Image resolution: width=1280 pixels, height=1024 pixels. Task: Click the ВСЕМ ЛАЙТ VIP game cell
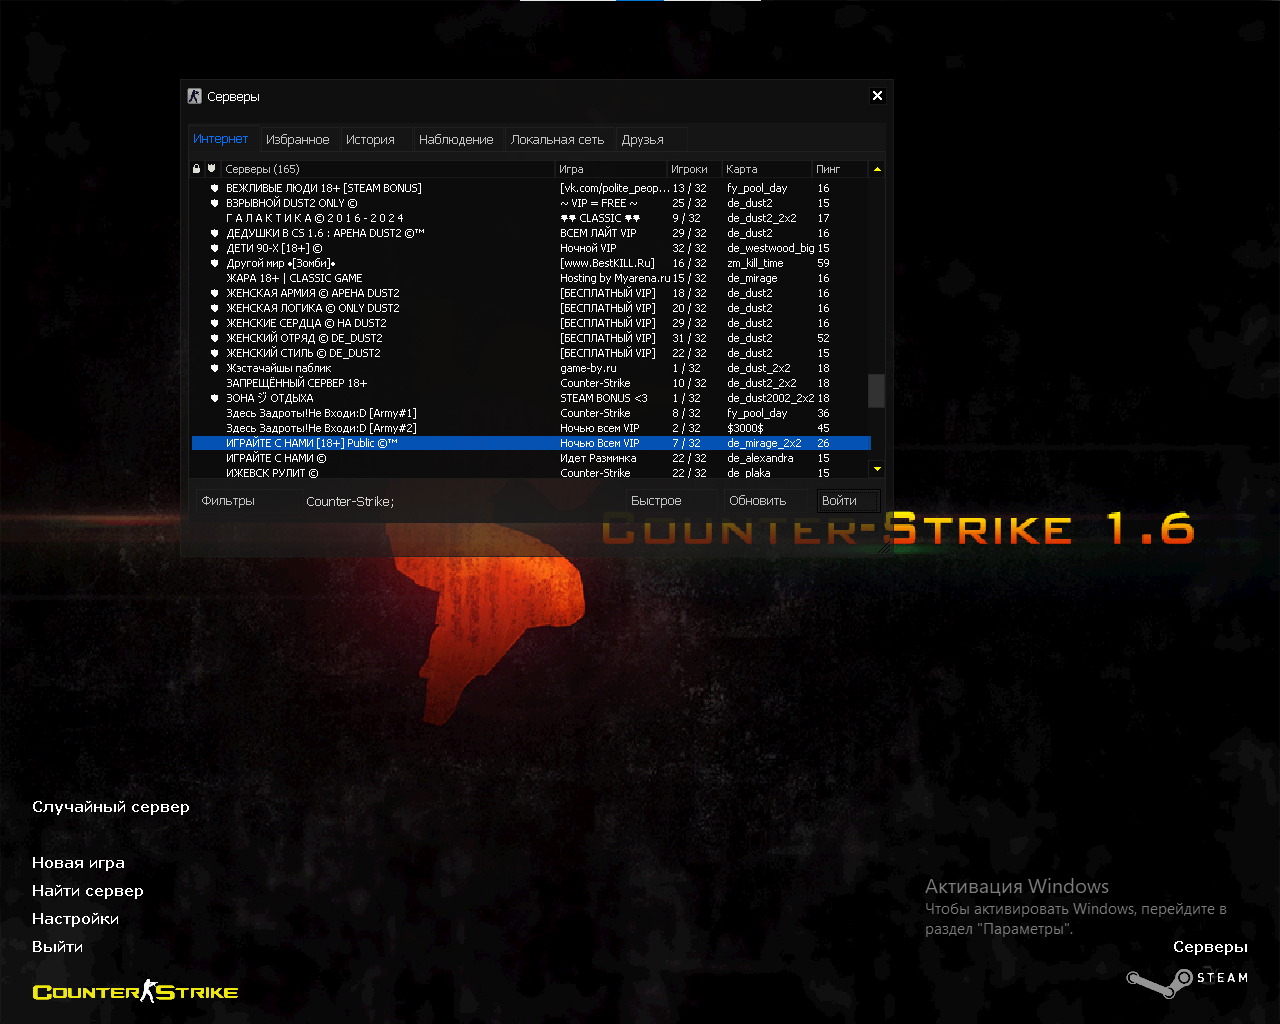598,233
